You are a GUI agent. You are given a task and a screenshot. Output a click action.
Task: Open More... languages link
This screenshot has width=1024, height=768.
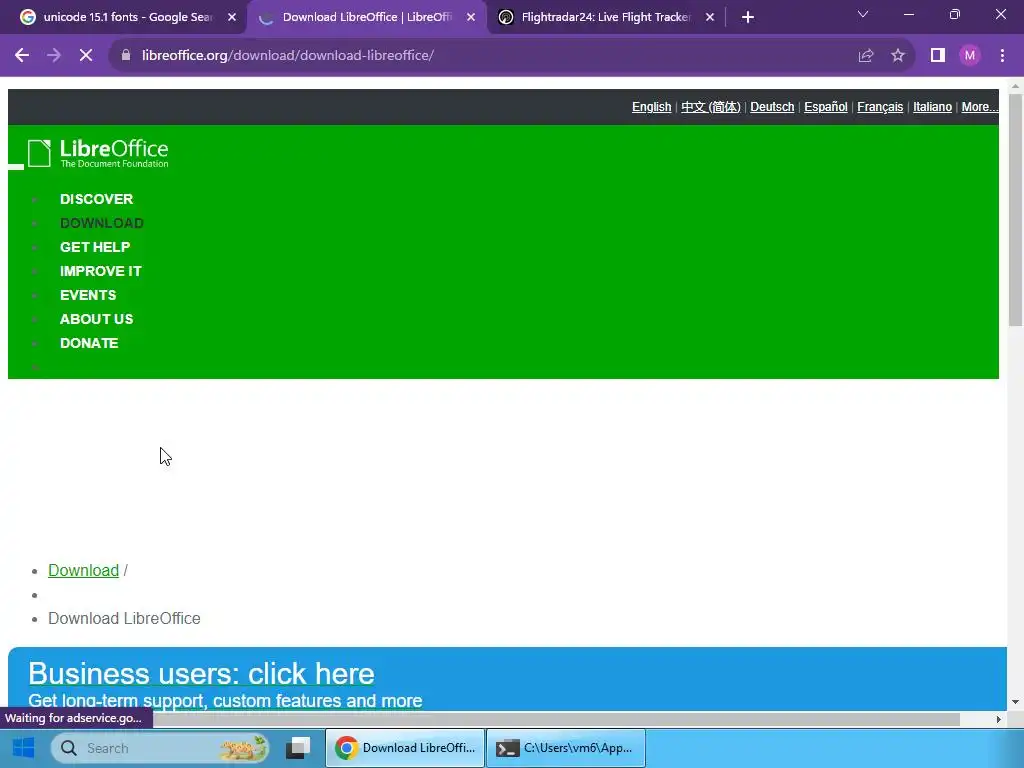(980, 107)
